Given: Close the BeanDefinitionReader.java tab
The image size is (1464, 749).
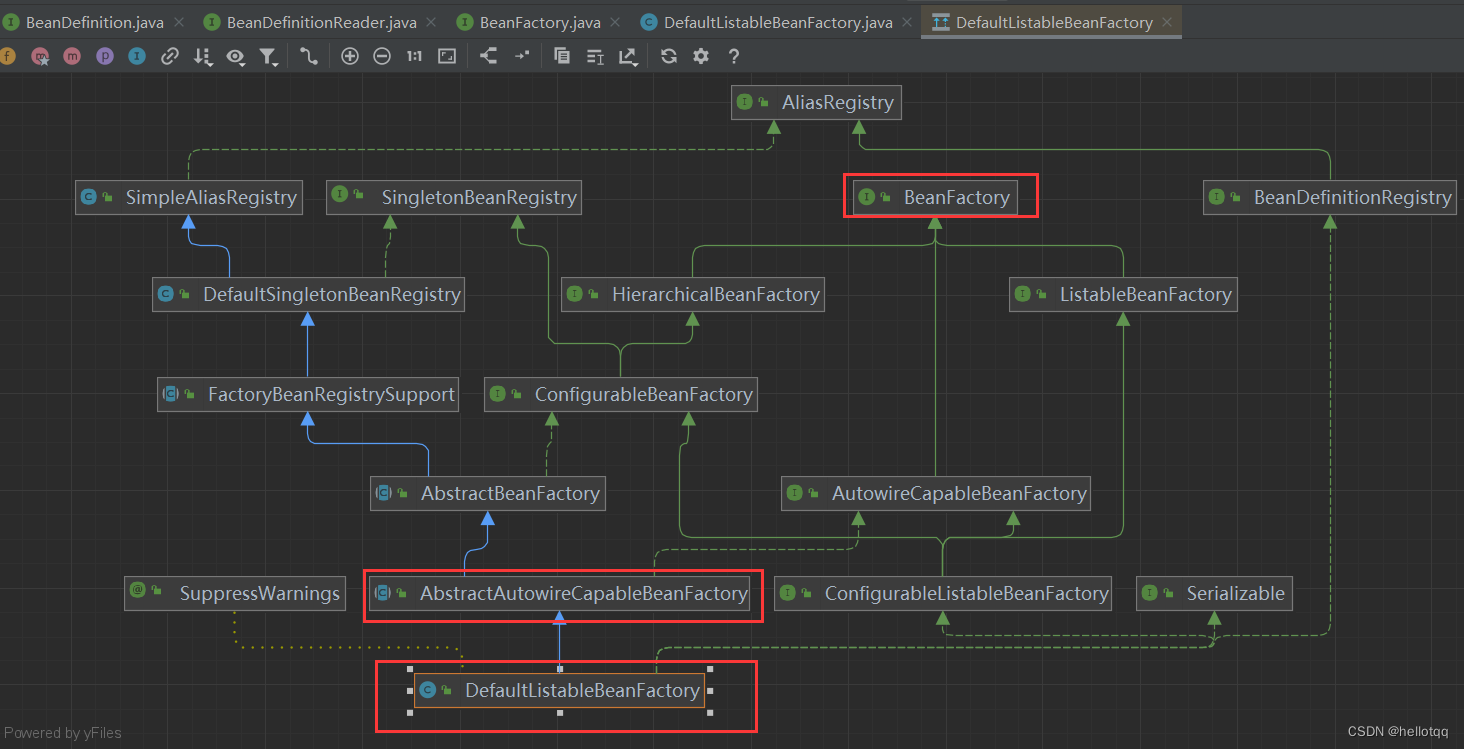Looking at the screenshot, I should (x=432, y=22).
